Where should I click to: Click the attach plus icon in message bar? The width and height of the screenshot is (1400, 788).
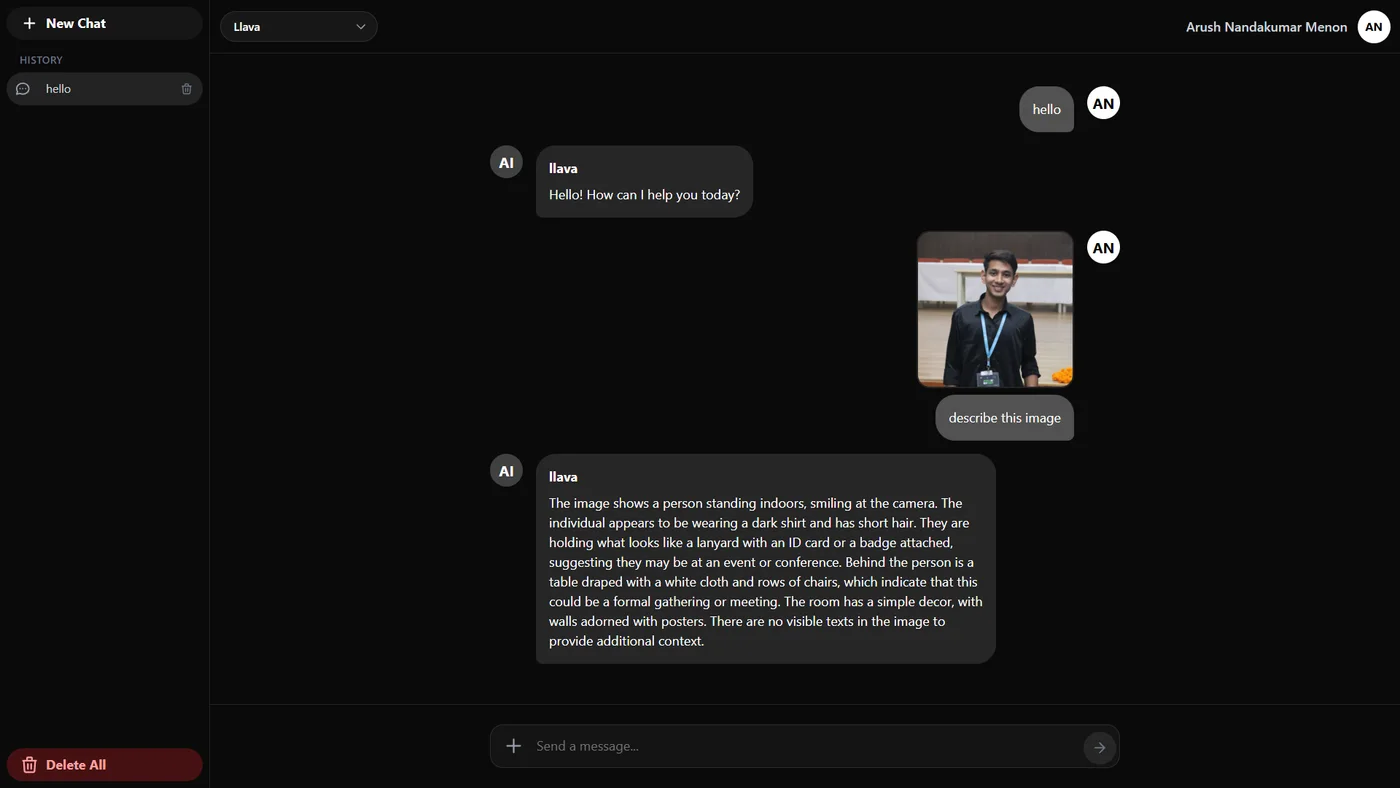[x=513, y=746]
